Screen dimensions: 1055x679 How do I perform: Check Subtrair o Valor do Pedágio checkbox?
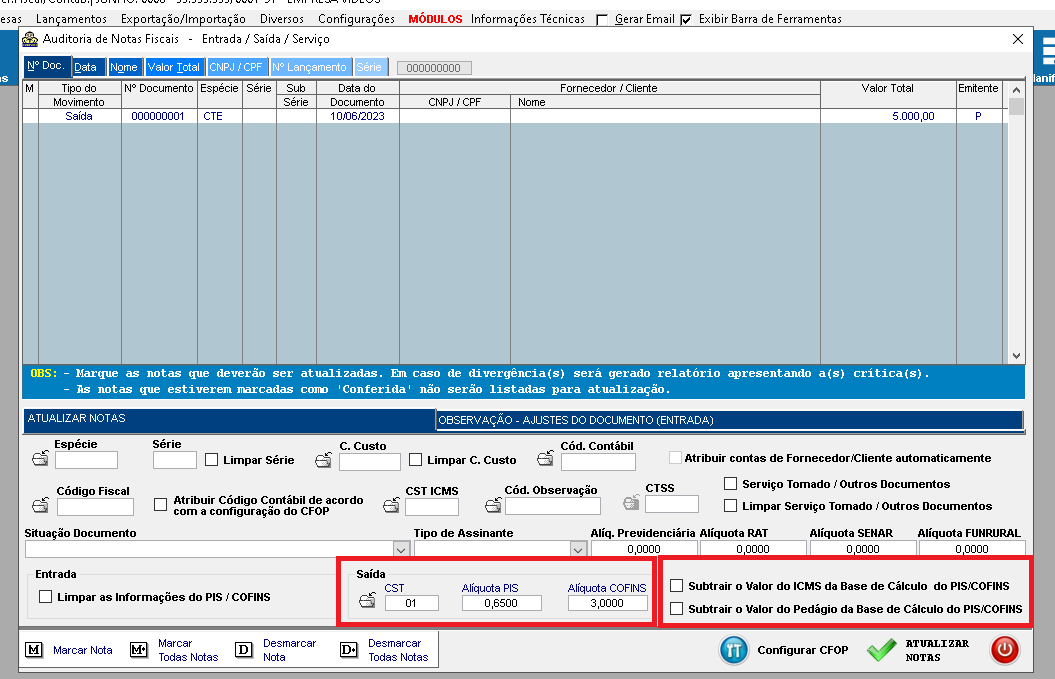pyautogui.click(x=676, y=608)
